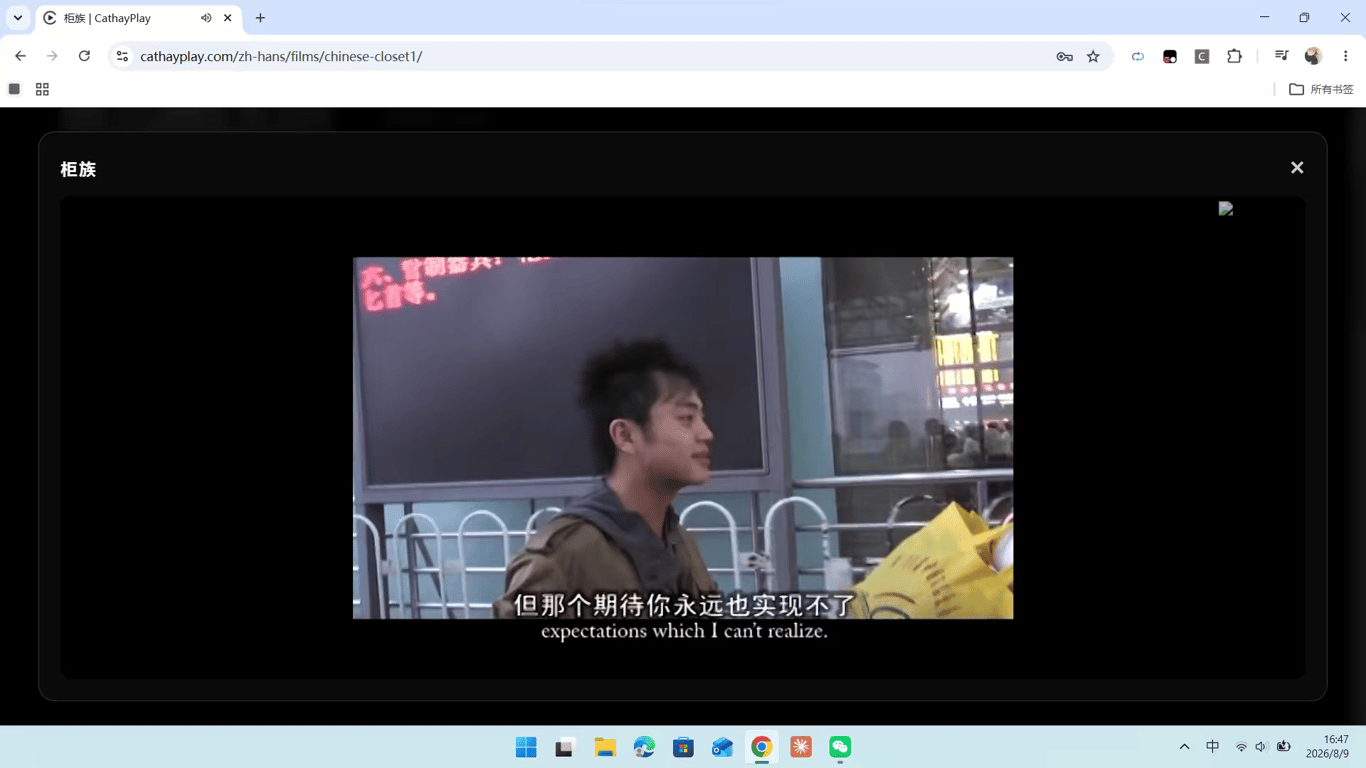Expand the tab search dropdown arrow

(18, 18)
